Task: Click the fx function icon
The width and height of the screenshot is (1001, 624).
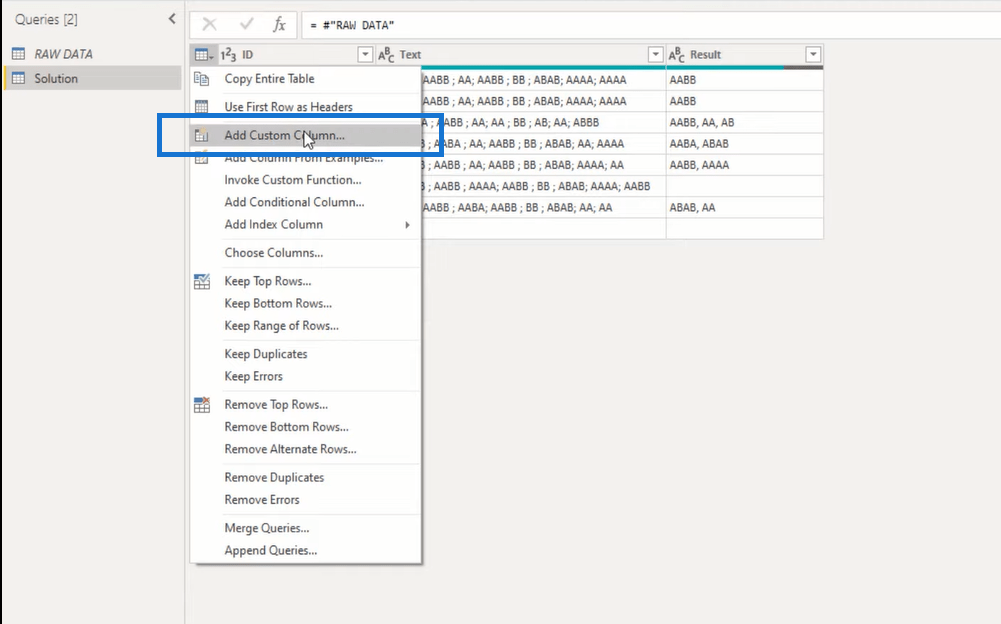Action: (279, 25)
